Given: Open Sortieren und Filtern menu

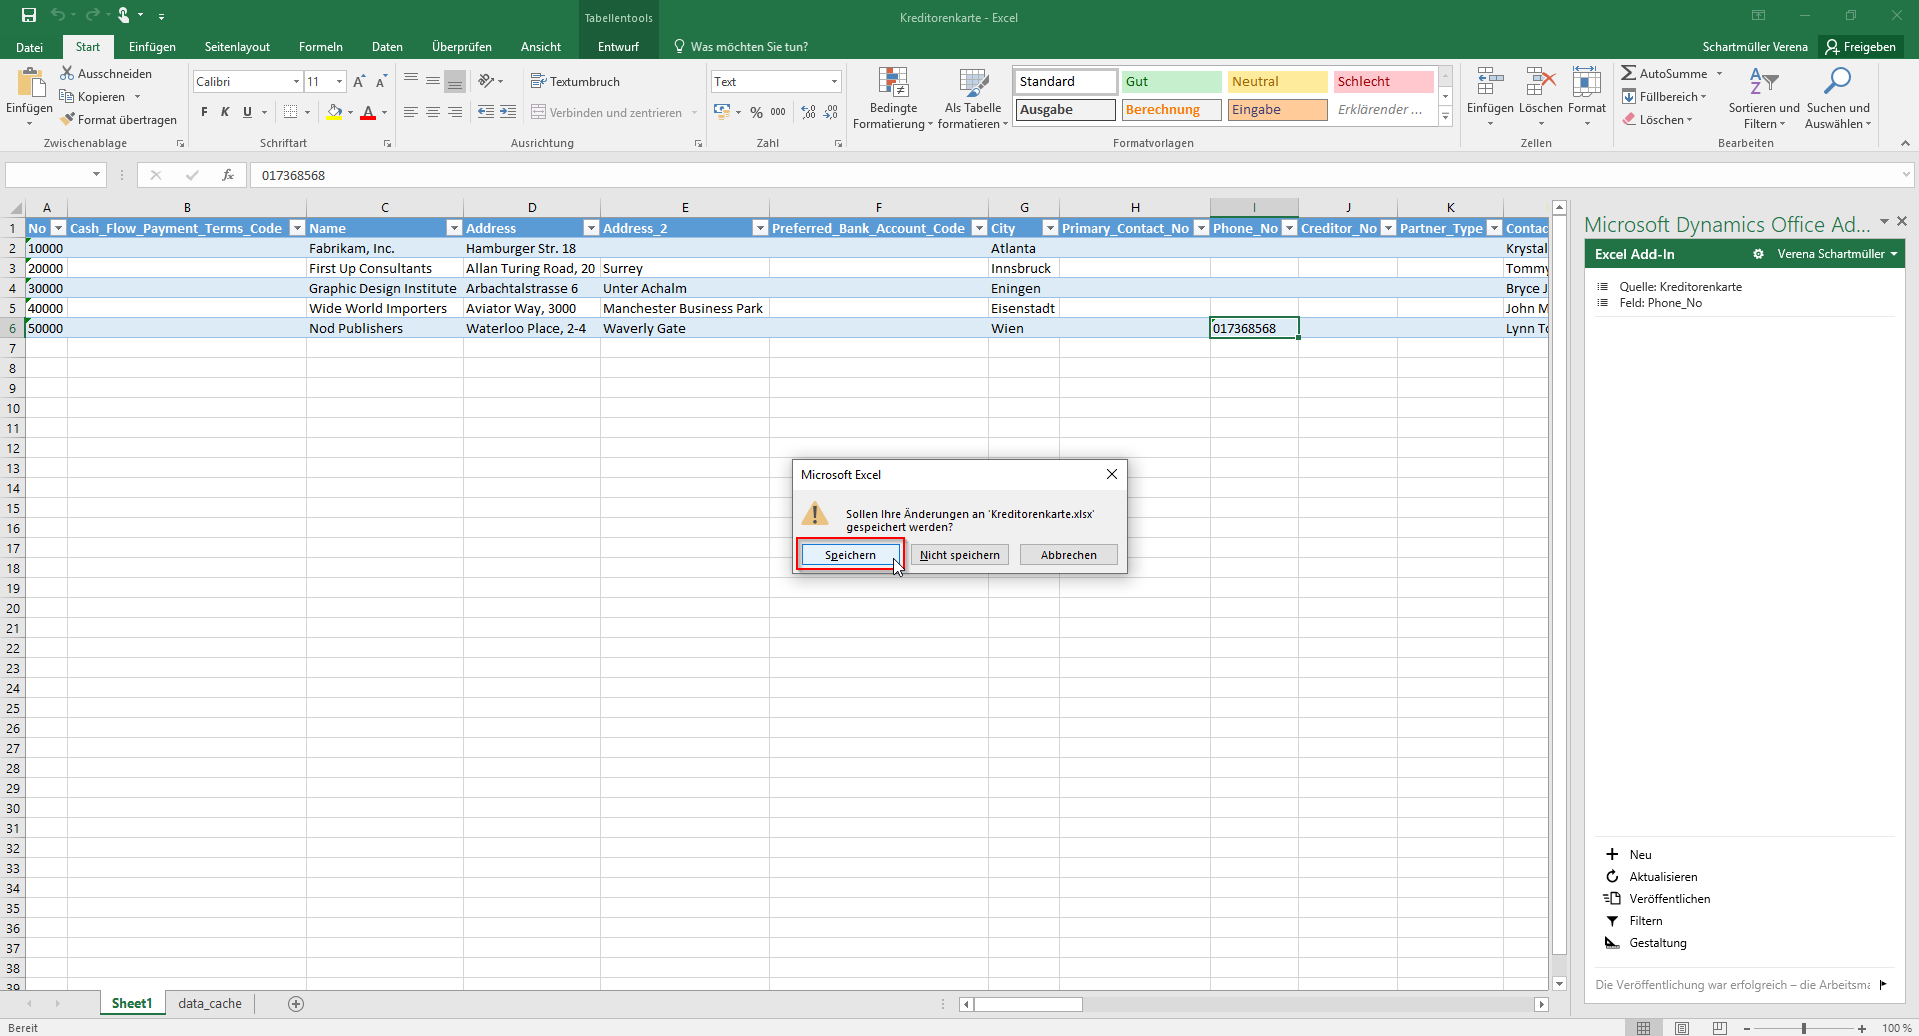Looking at the screenshot, I should pos(1764,98).
